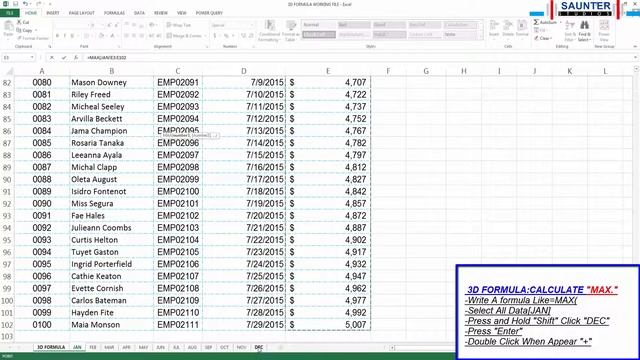Select the Normal cell style
This screenshot has width=640, height=360.
tap(318, 25)
